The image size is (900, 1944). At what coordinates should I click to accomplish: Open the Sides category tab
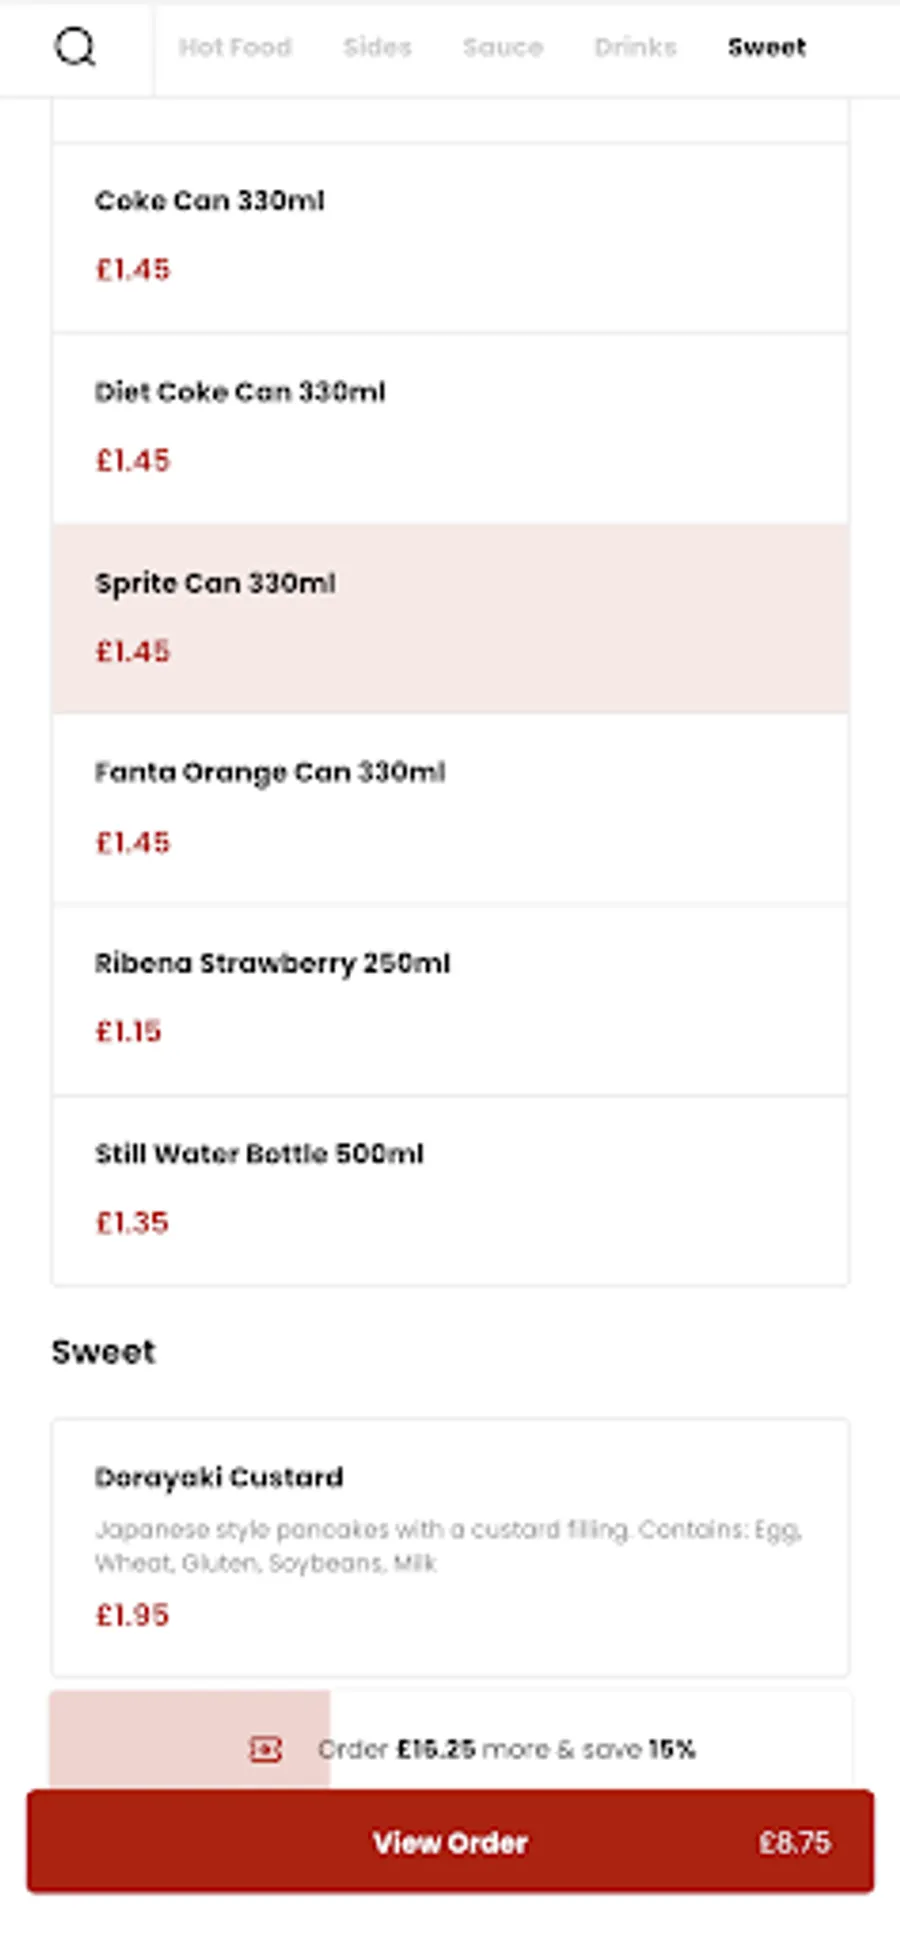377,47
